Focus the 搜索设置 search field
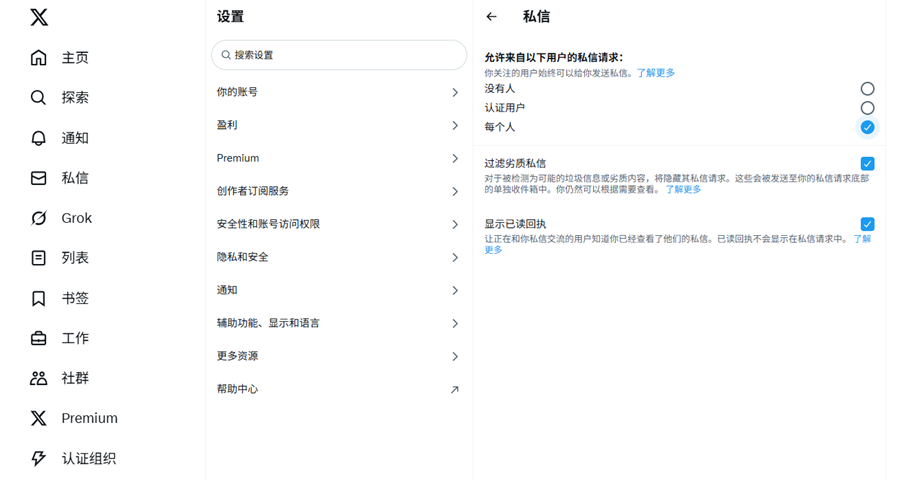Image resolution: width=900 pixels, height=480 pixels. (339, 55)
